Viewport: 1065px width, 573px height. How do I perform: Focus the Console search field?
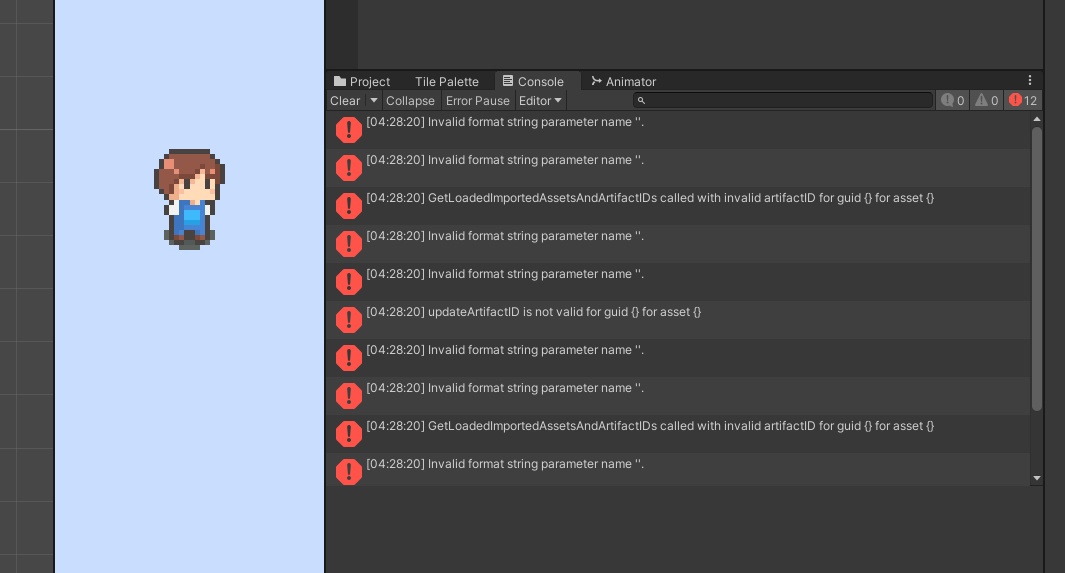(782, 100)
